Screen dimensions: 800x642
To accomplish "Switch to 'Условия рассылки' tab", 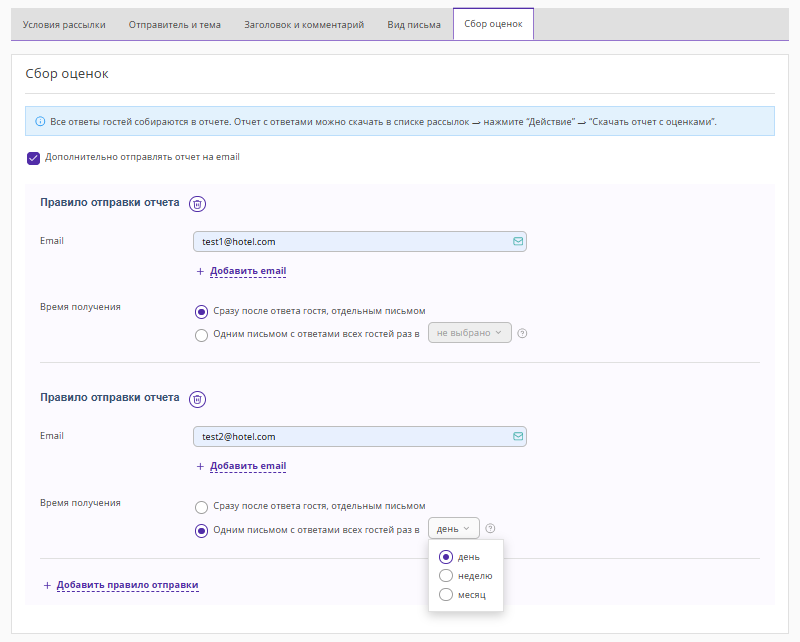I will pos(64,24).
